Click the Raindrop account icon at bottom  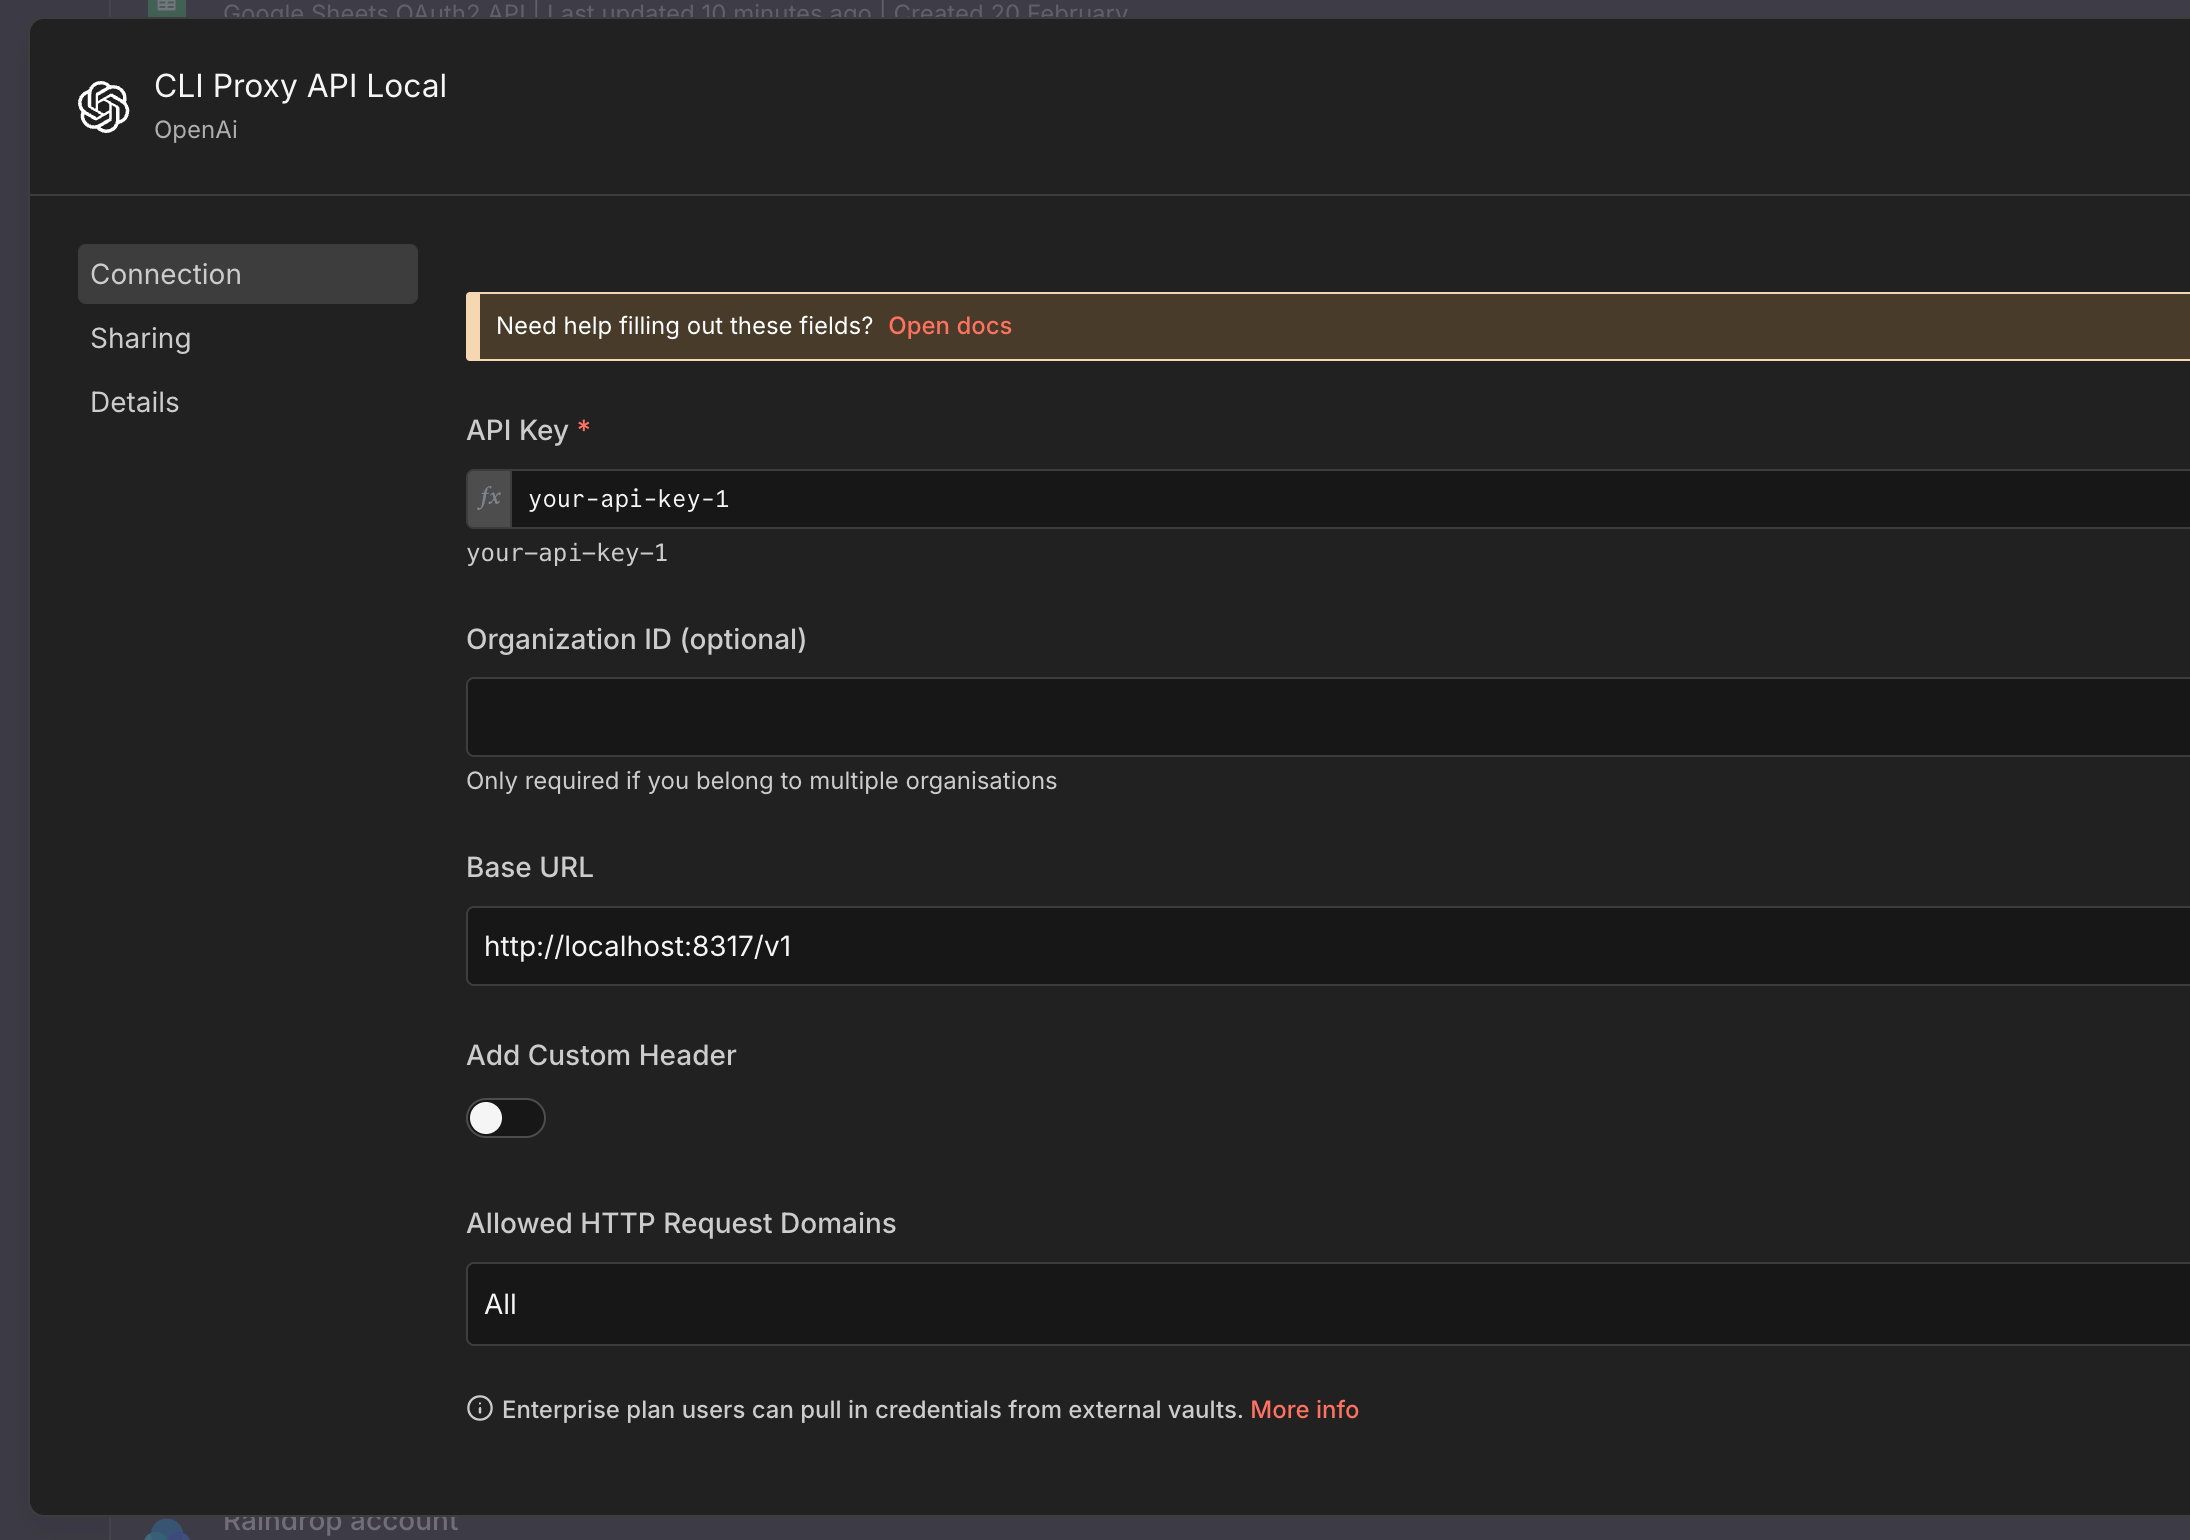(166, 1530)
